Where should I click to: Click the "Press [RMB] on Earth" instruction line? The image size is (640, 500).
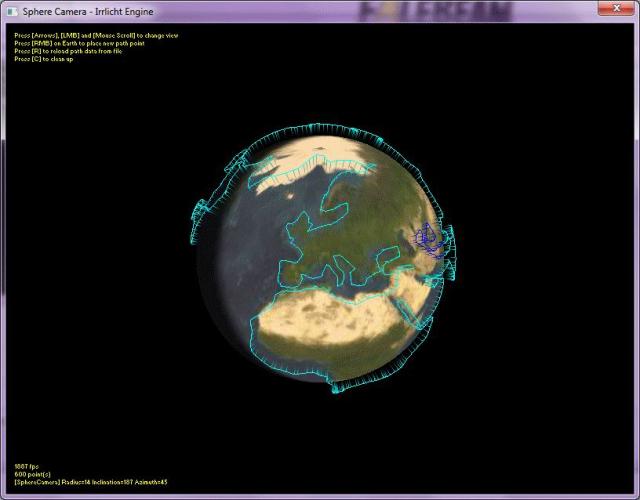80,43
